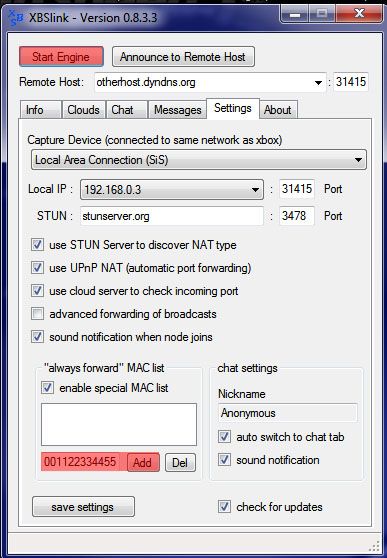Image resolution: width=387 pixels, height=558 pixels.
Task: Click the Remote Host port field
Action: pos(351,82)
